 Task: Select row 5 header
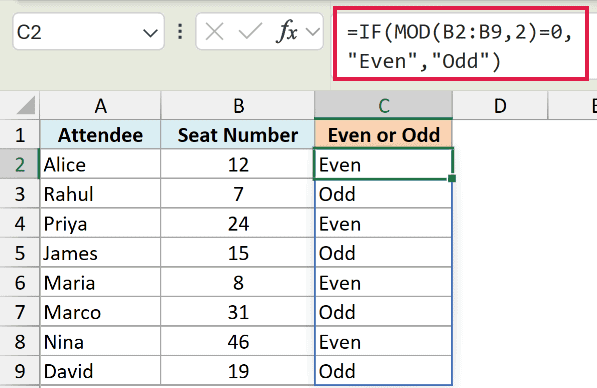tap(20, 253)
